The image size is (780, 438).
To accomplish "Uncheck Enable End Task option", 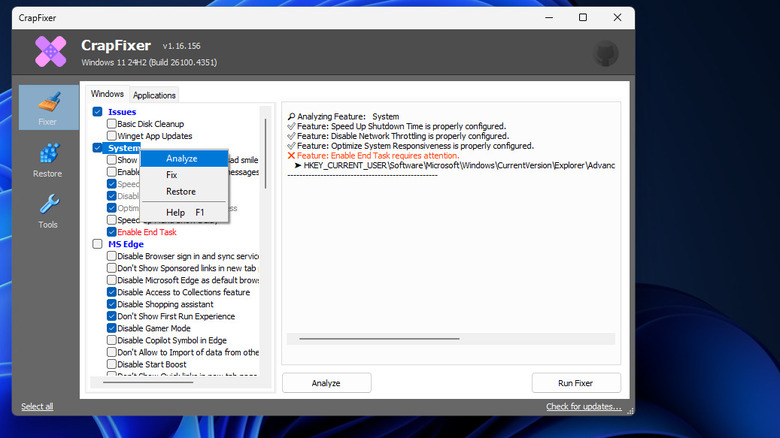I will [x=112, y=232].
